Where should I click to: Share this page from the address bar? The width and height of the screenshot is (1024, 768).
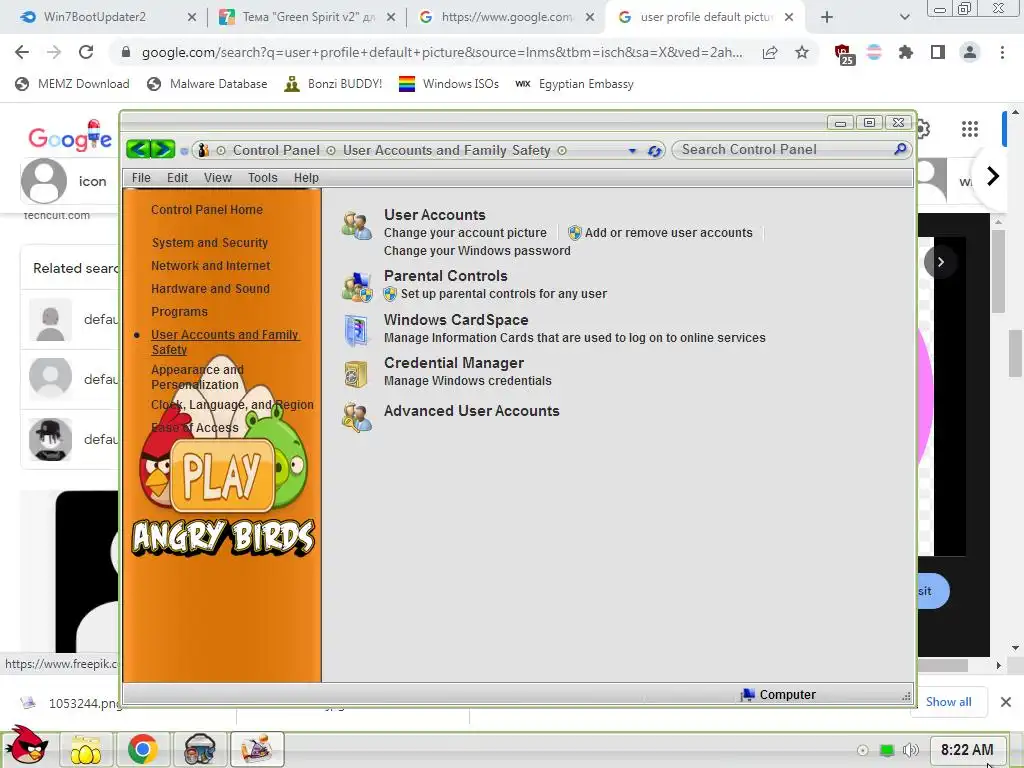point(770,52)
